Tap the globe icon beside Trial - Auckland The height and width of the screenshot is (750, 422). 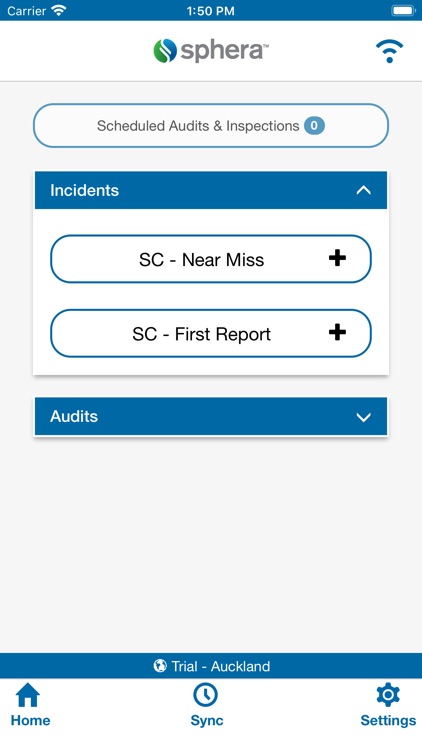point(160,665)
